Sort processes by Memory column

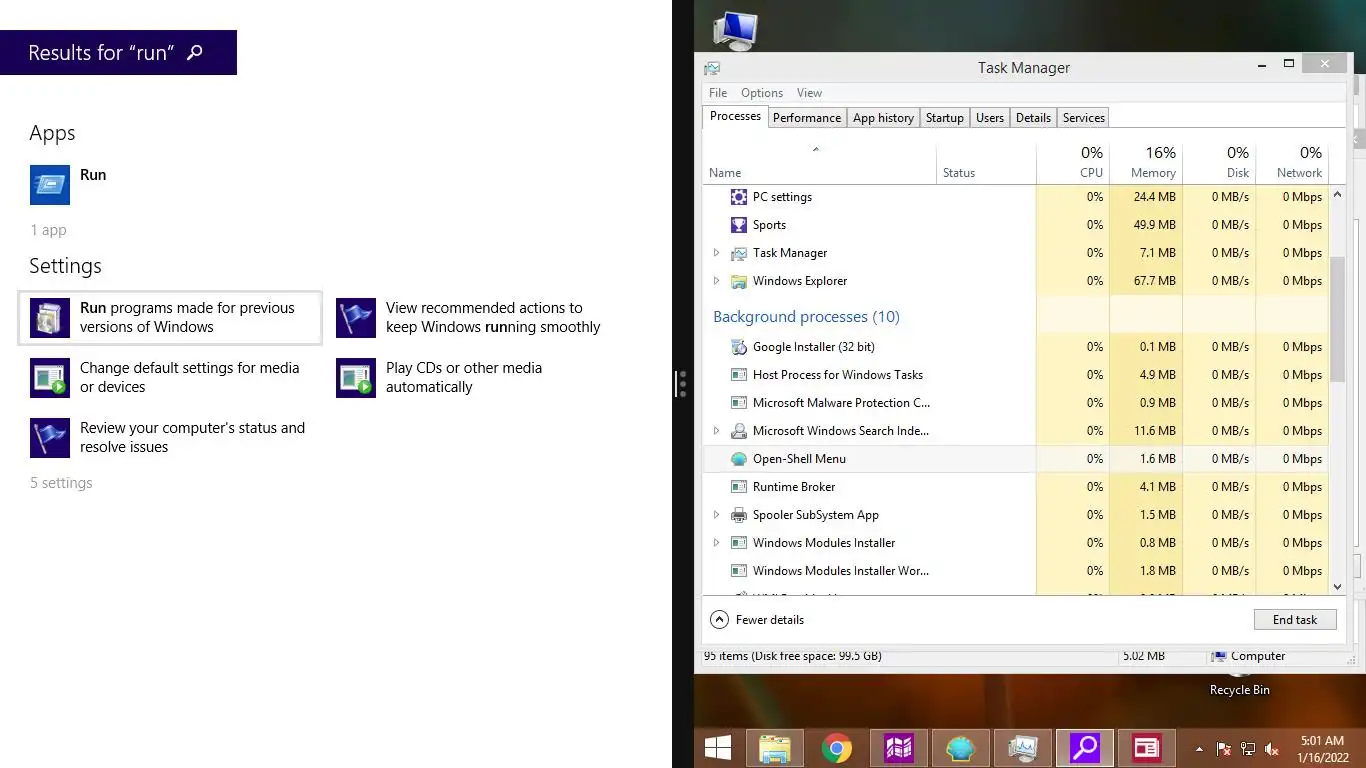coord(1146,163)
